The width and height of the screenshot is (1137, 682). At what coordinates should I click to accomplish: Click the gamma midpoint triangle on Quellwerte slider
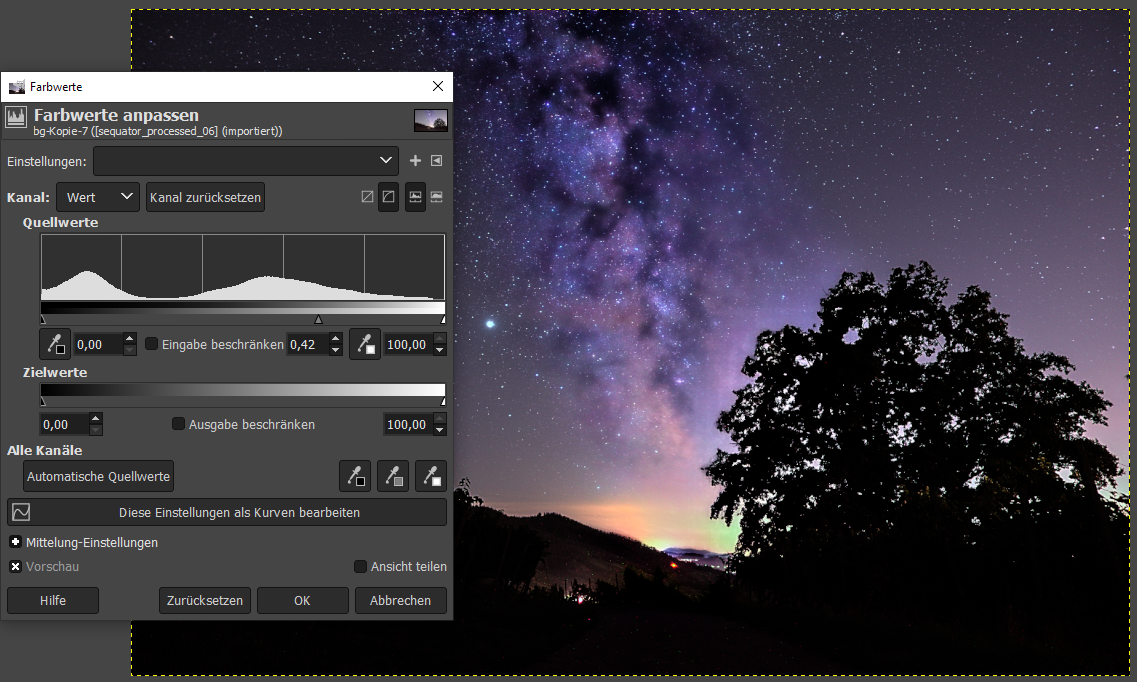[x=318, y=320]
